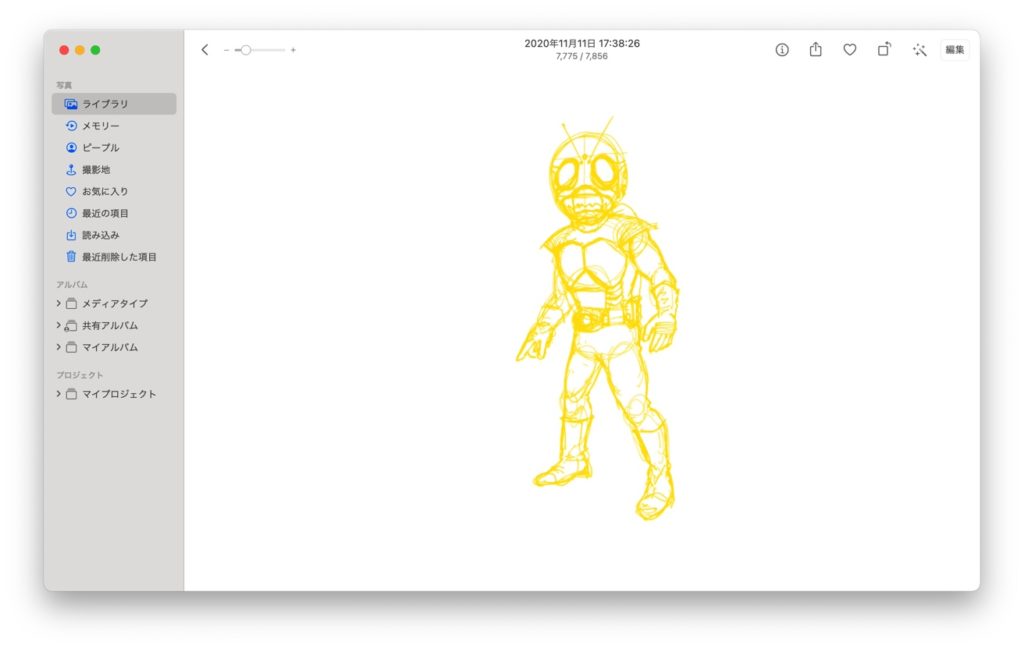Click the share icon in toolbar

[x=816, y=49]
